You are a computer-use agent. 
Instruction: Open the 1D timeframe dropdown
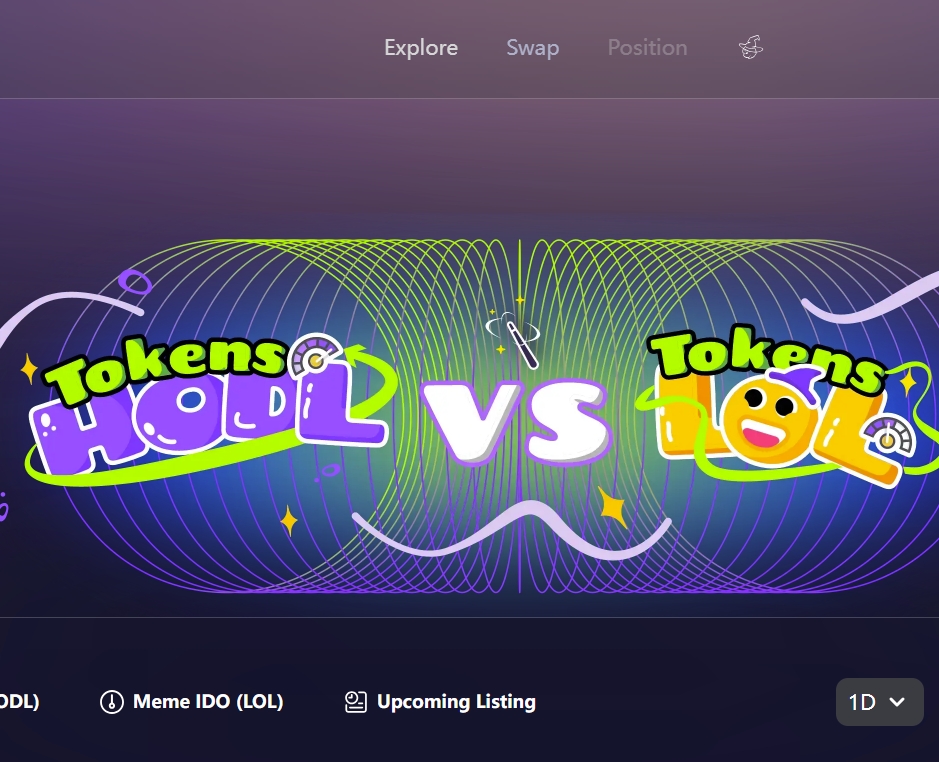(x=879, y=701)
